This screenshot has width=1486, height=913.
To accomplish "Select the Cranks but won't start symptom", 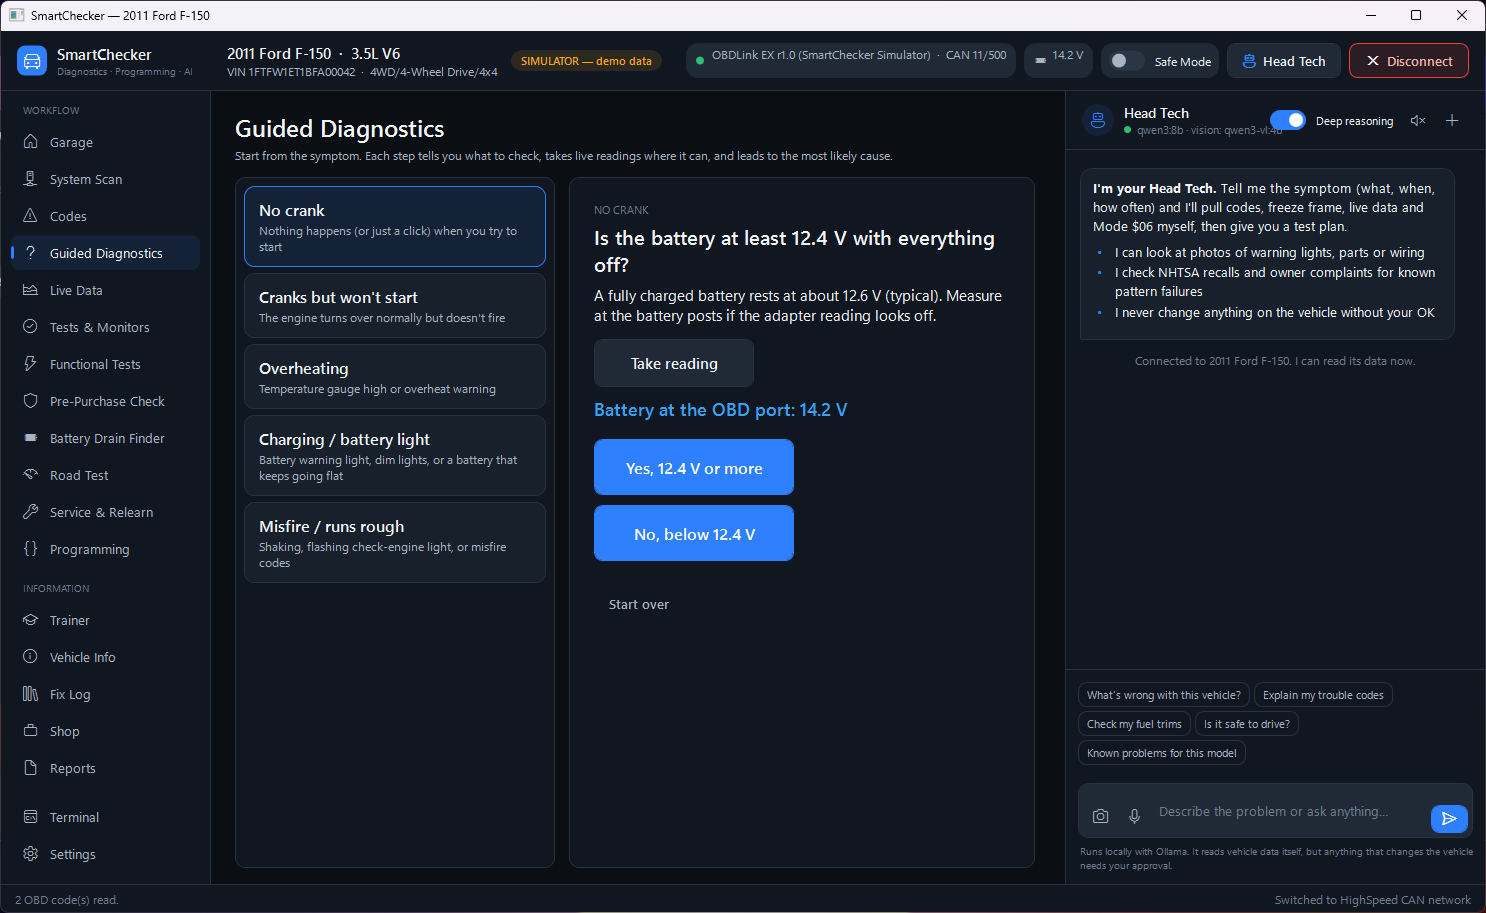I will click(395, 306).
